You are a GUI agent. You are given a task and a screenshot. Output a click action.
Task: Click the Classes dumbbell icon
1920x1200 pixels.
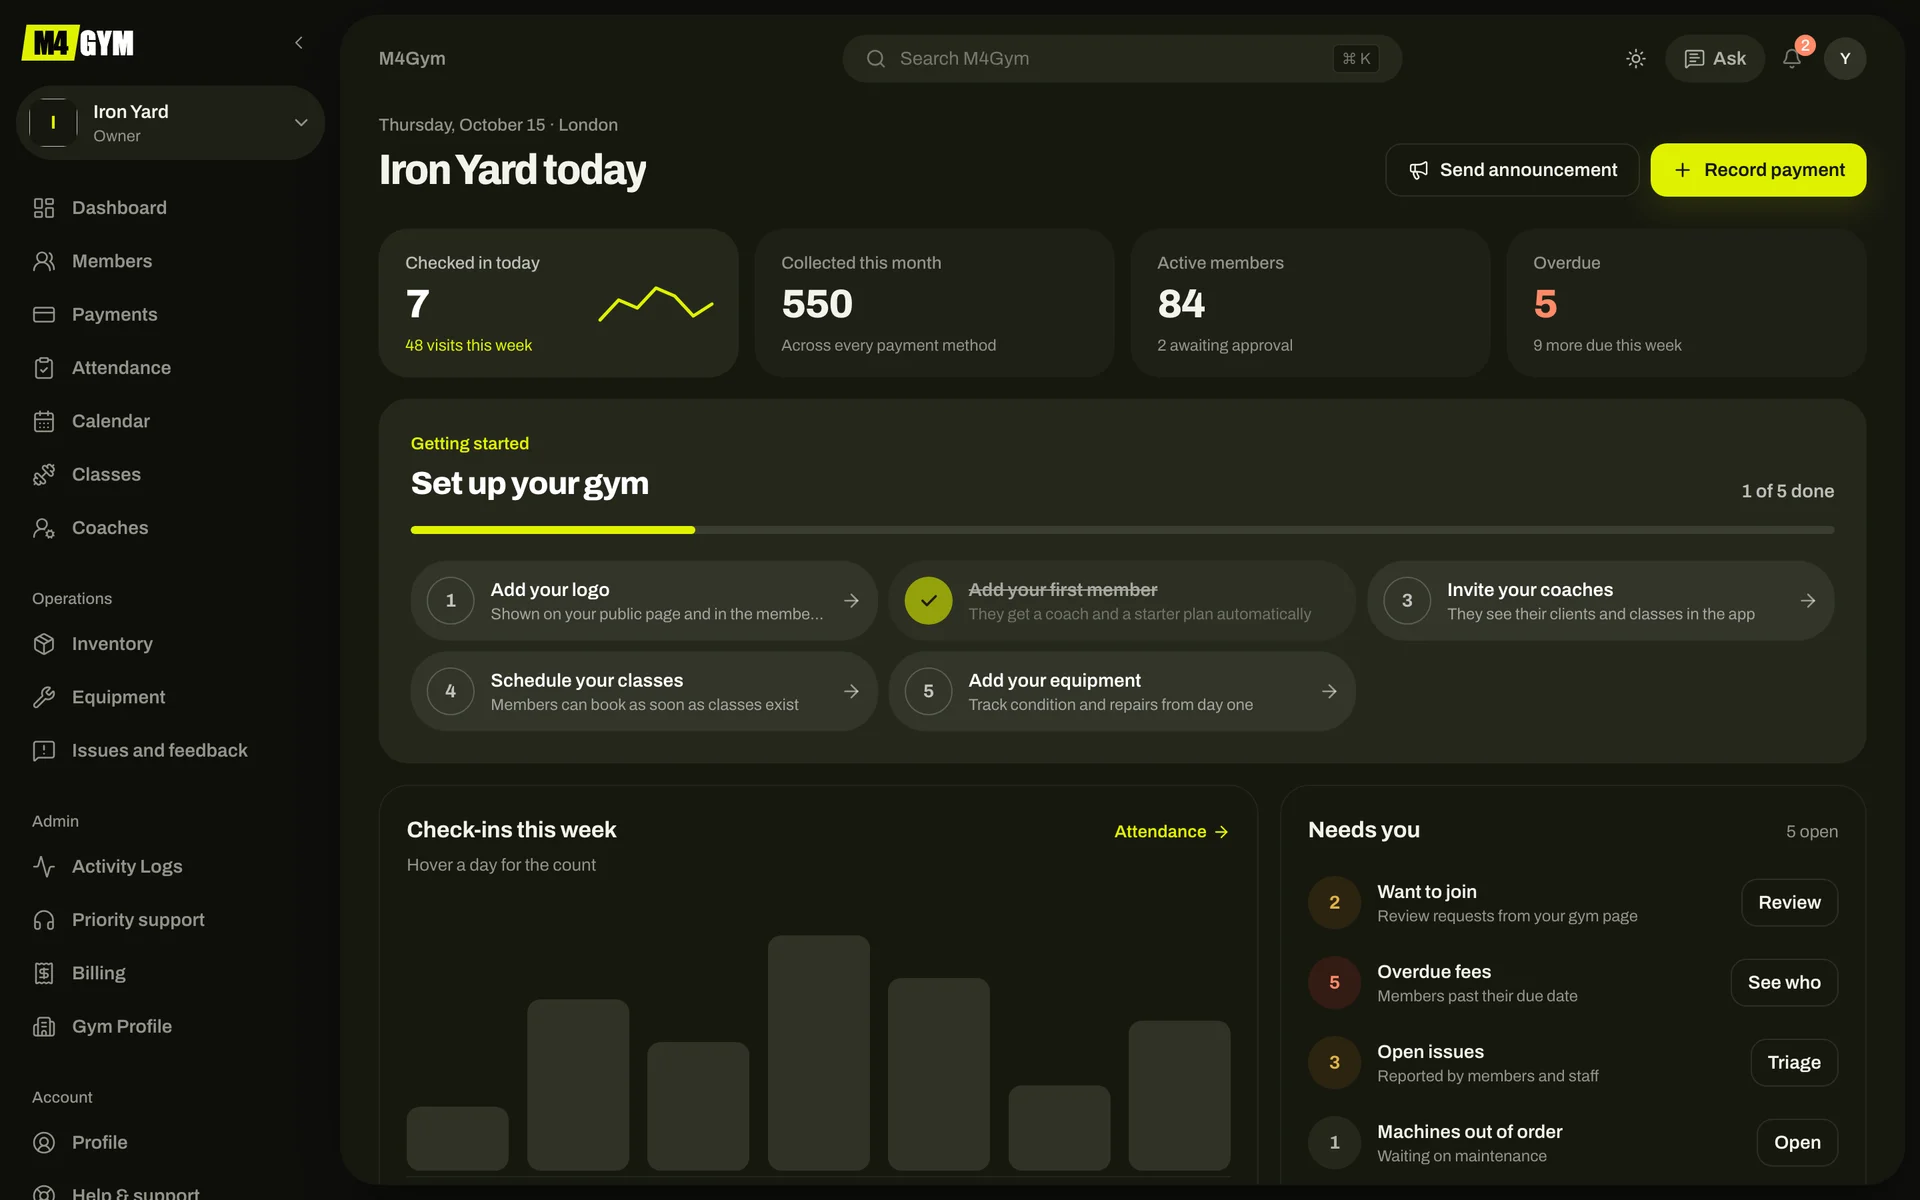(x=44, y=474)
